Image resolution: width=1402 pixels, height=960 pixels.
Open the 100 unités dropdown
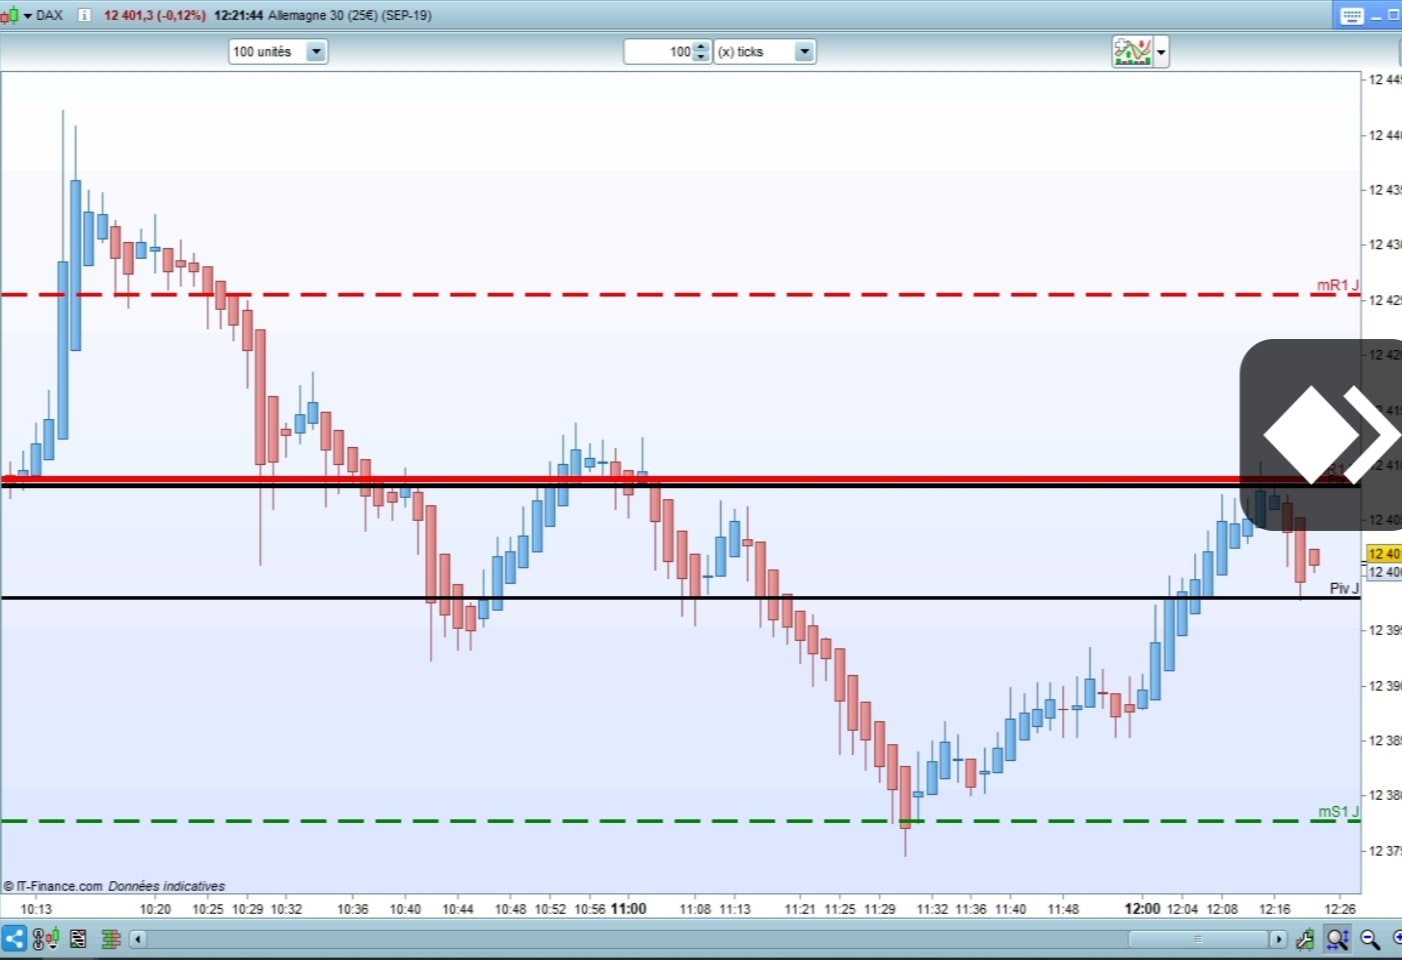pos(278,51)
